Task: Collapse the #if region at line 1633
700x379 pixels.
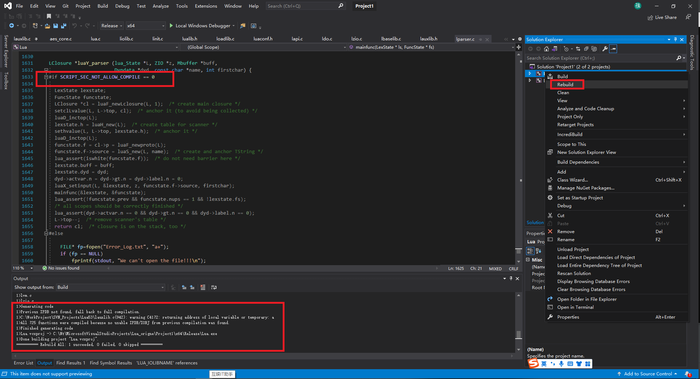Action: pyautogui.click(x=46, y=77)
